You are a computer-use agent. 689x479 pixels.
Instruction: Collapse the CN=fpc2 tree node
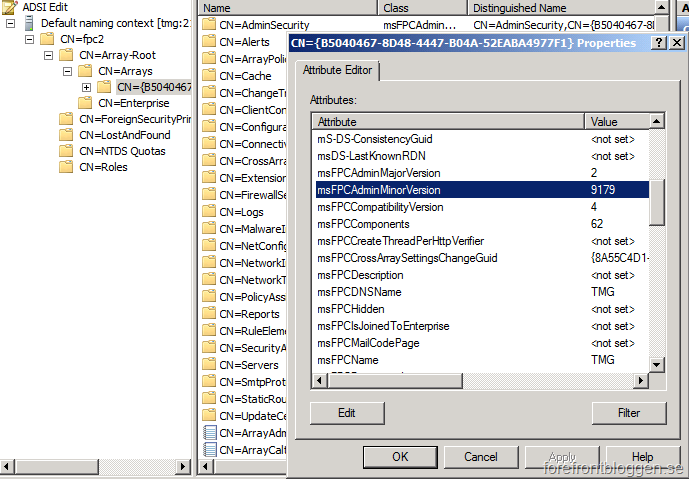pos(30,39)
